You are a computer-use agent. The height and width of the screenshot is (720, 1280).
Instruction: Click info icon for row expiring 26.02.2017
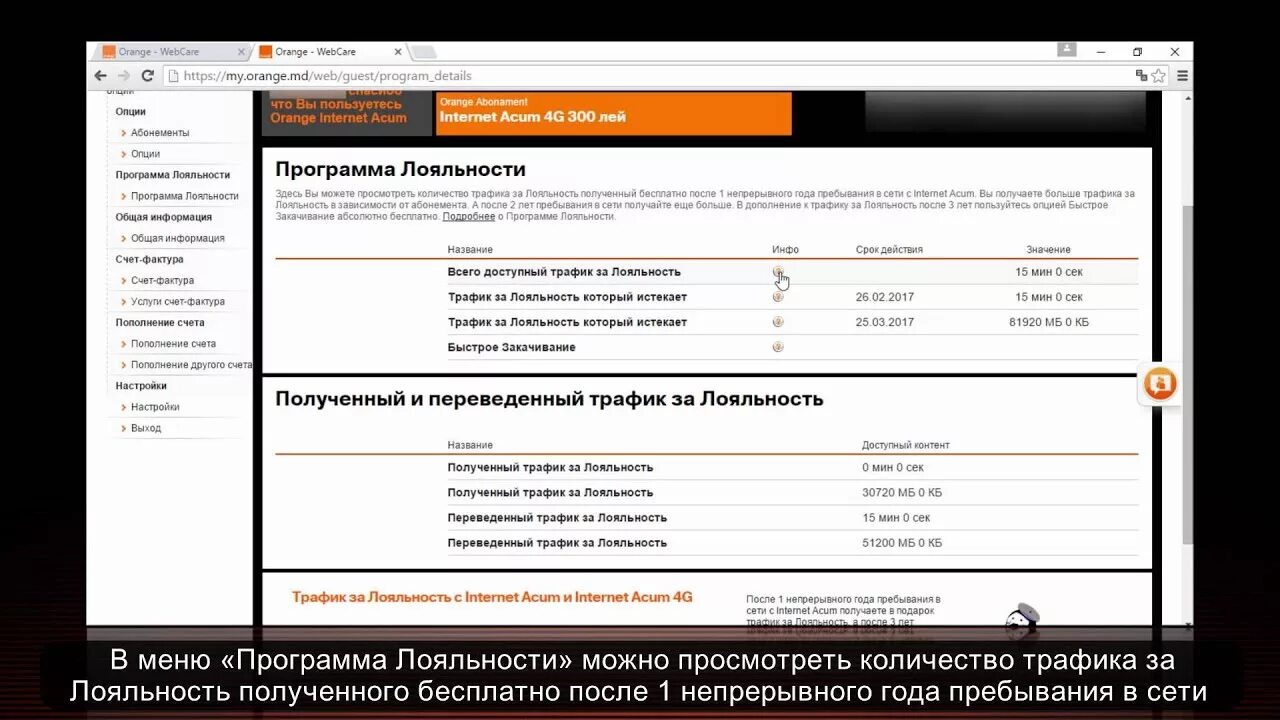[778, 296]
